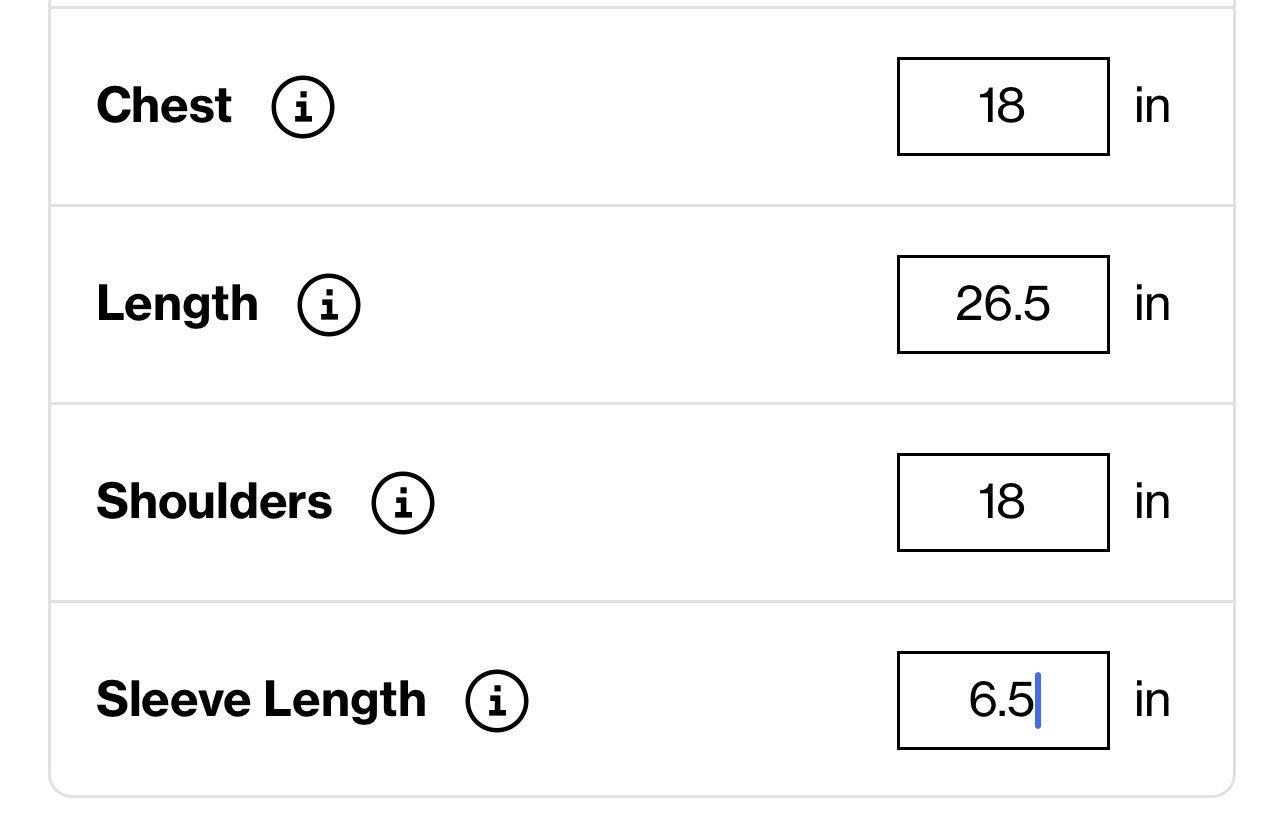Click the bold Length label
Image resolution: width=1284 pixels, height=814 pixels.
point(177,304)
